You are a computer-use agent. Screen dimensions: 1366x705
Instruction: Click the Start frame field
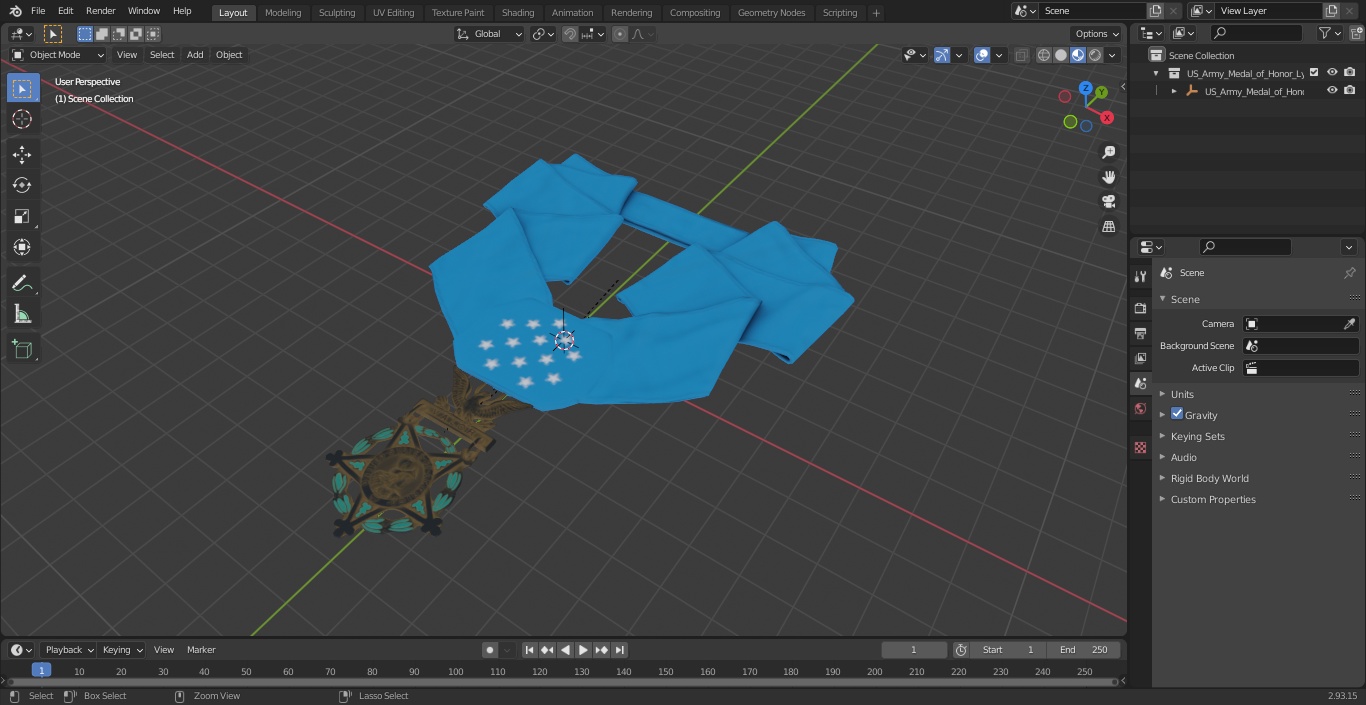tap(1008, 650)
